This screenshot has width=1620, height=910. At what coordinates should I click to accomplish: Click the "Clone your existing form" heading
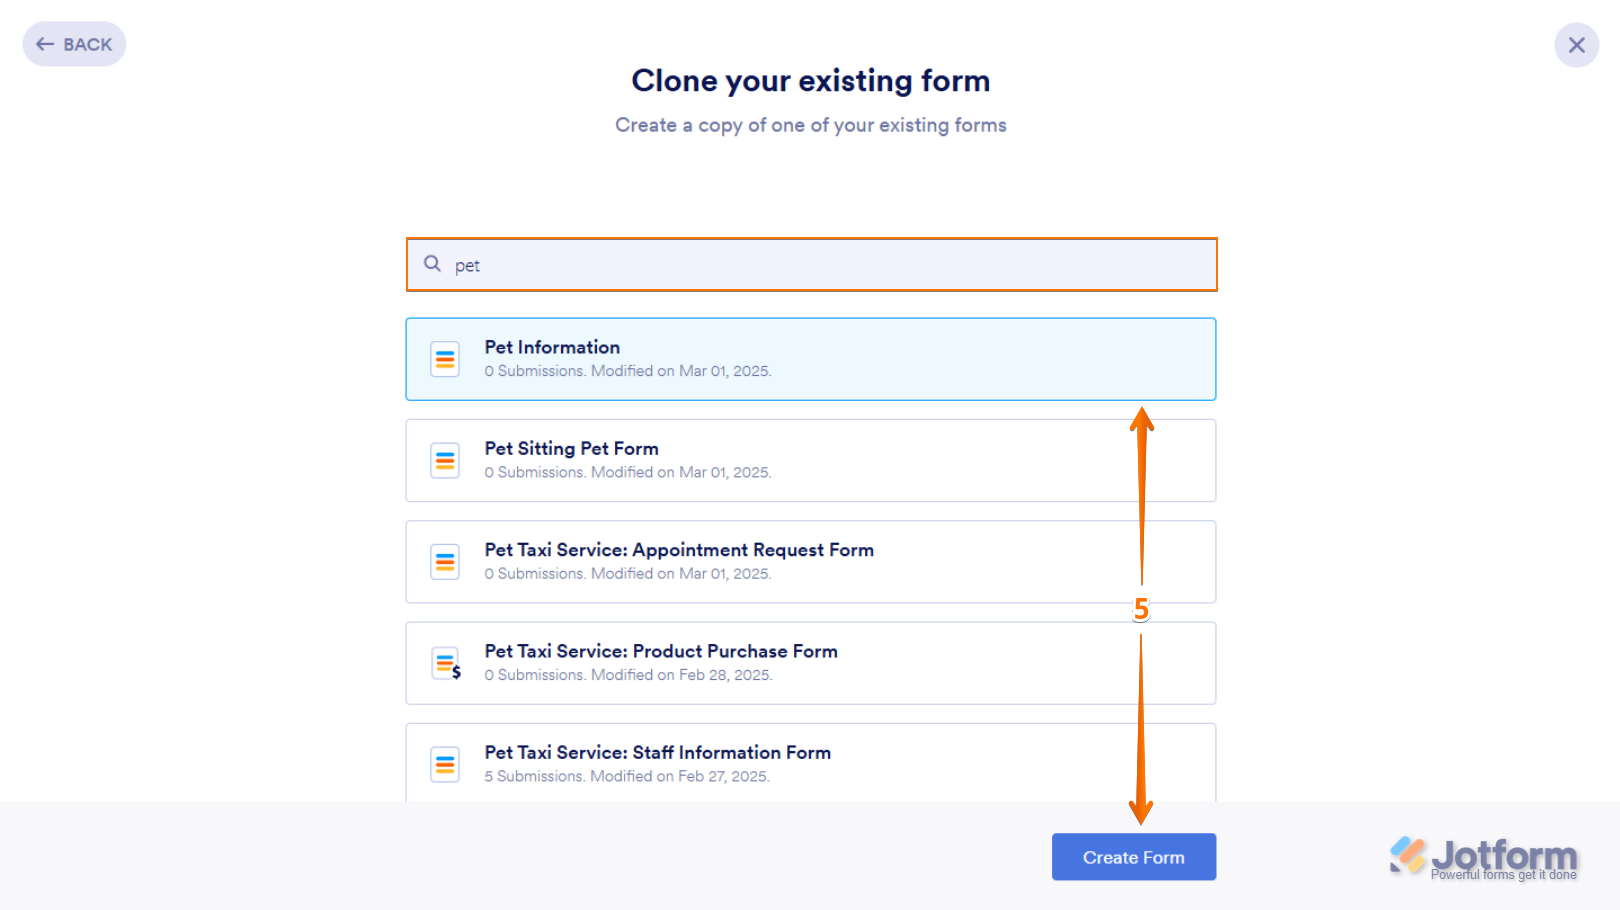(x=810, y=81)
